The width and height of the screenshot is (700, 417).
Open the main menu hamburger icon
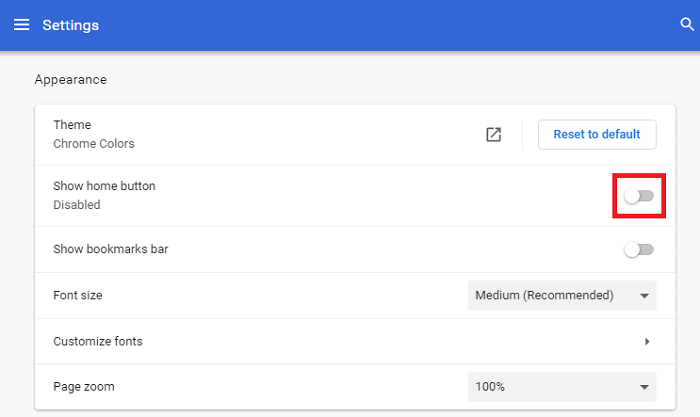point(21,24)
